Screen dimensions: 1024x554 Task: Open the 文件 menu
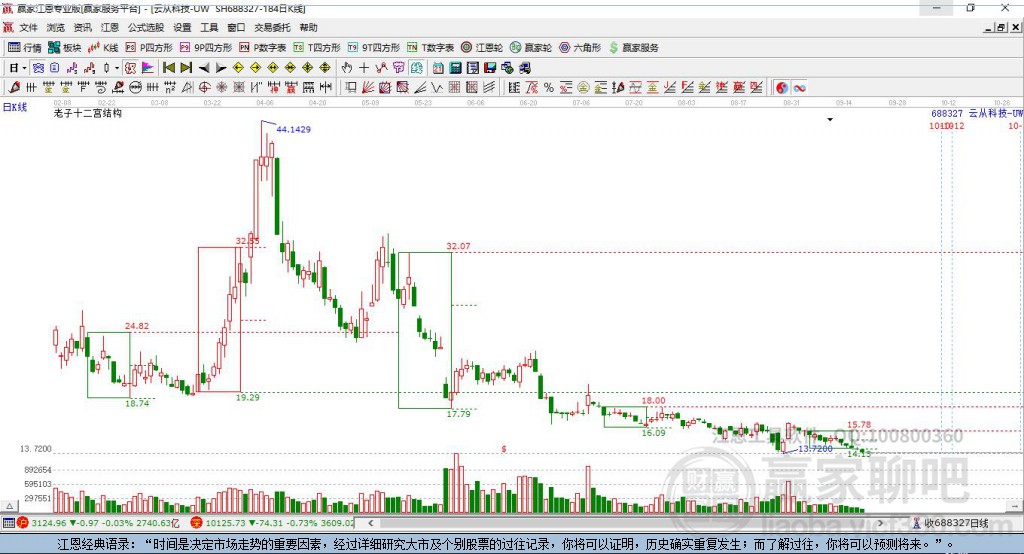pos(28,27)
